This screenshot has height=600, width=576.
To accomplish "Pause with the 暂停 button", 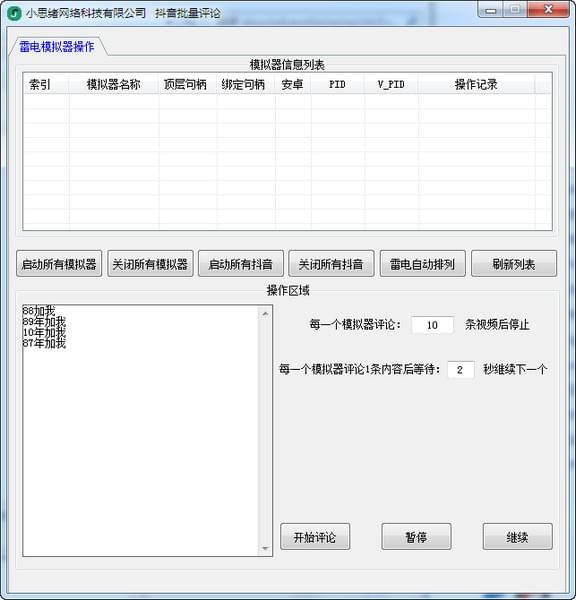I will pyautogui.click(x=416, y=537).
